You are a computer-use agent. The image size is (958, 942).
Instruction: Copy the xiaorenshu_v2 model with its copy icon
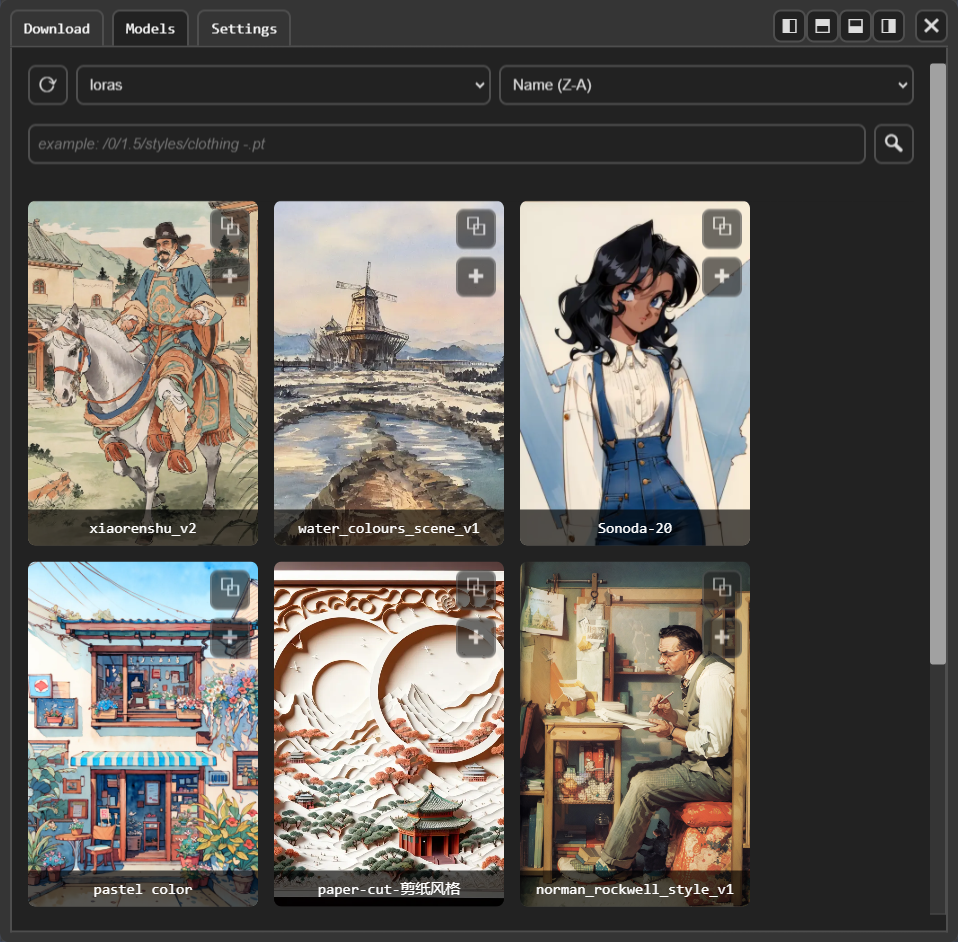point(230,227)
